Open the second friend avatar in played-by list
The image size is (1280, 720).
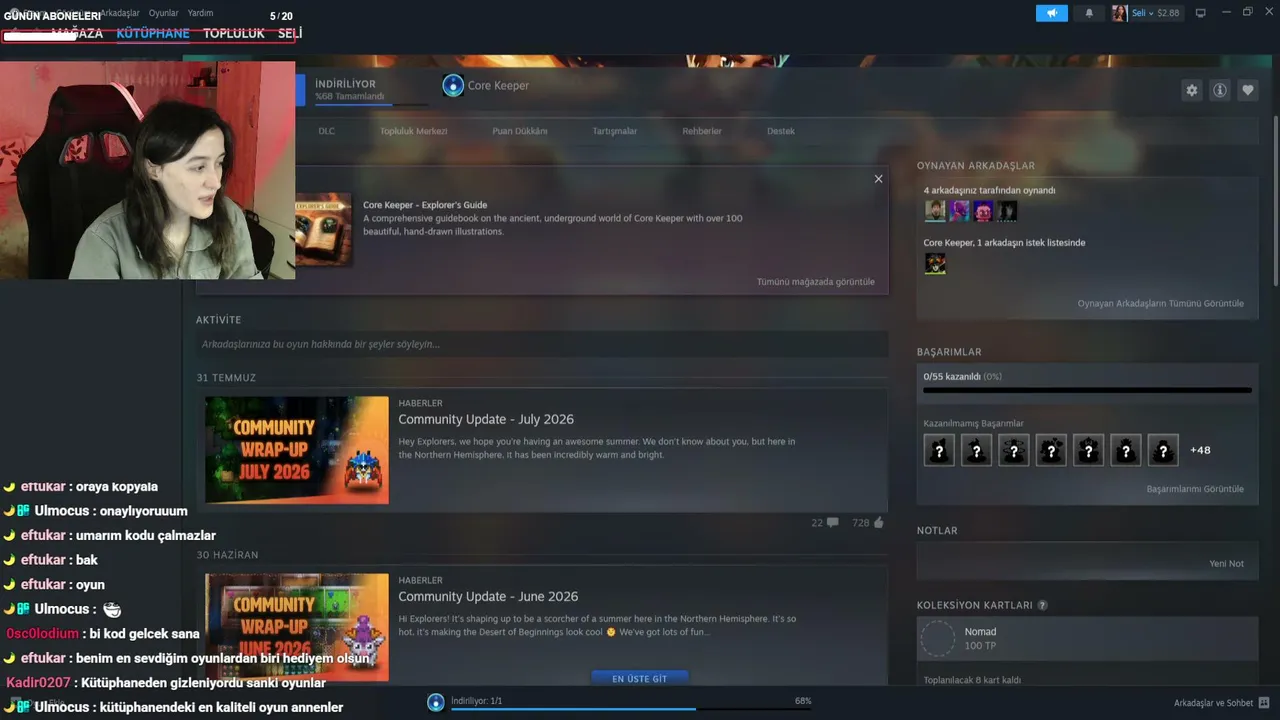click(x=959, y=211)
